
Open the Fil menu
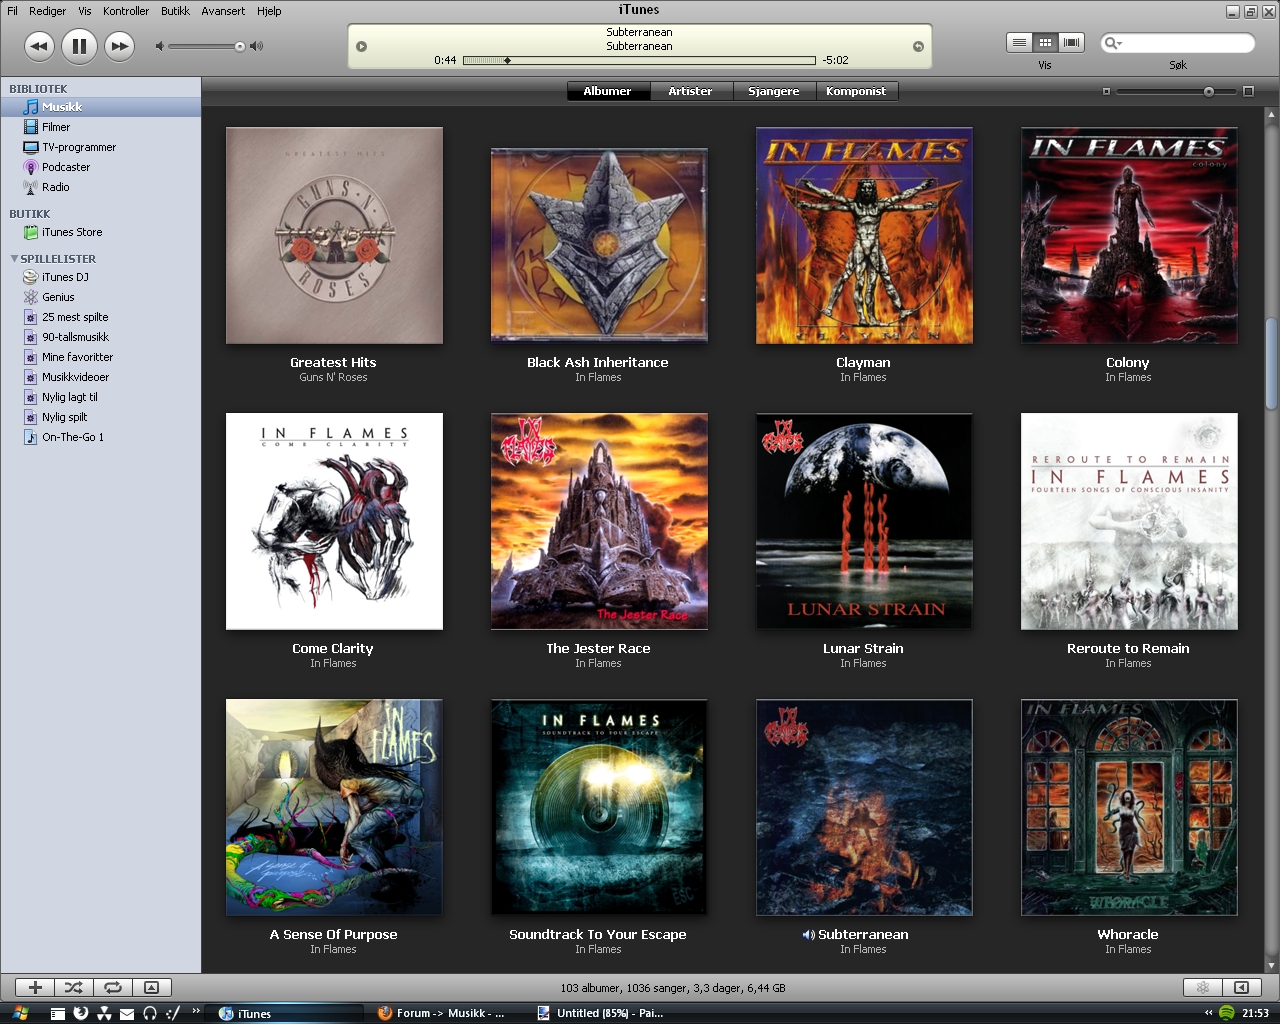pyautogui.click(x=12, y=11)
